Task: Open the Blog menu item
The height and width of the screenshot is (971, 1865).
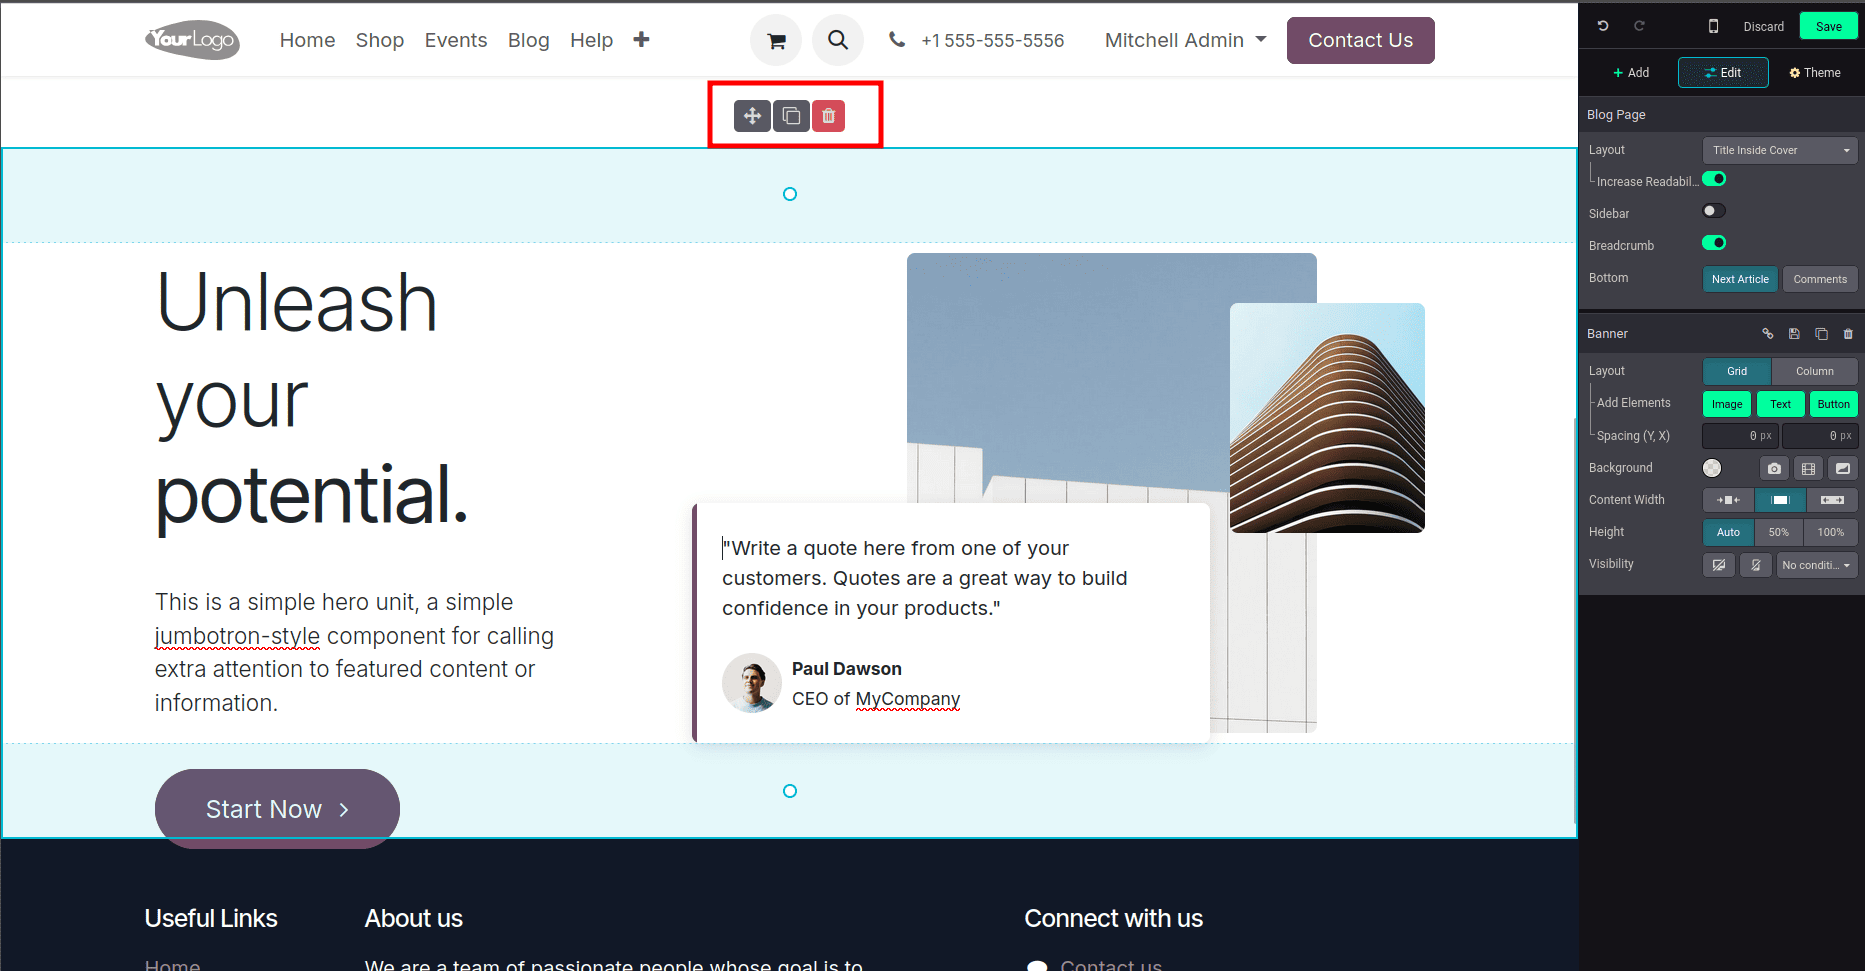Action: click(528, 40)
